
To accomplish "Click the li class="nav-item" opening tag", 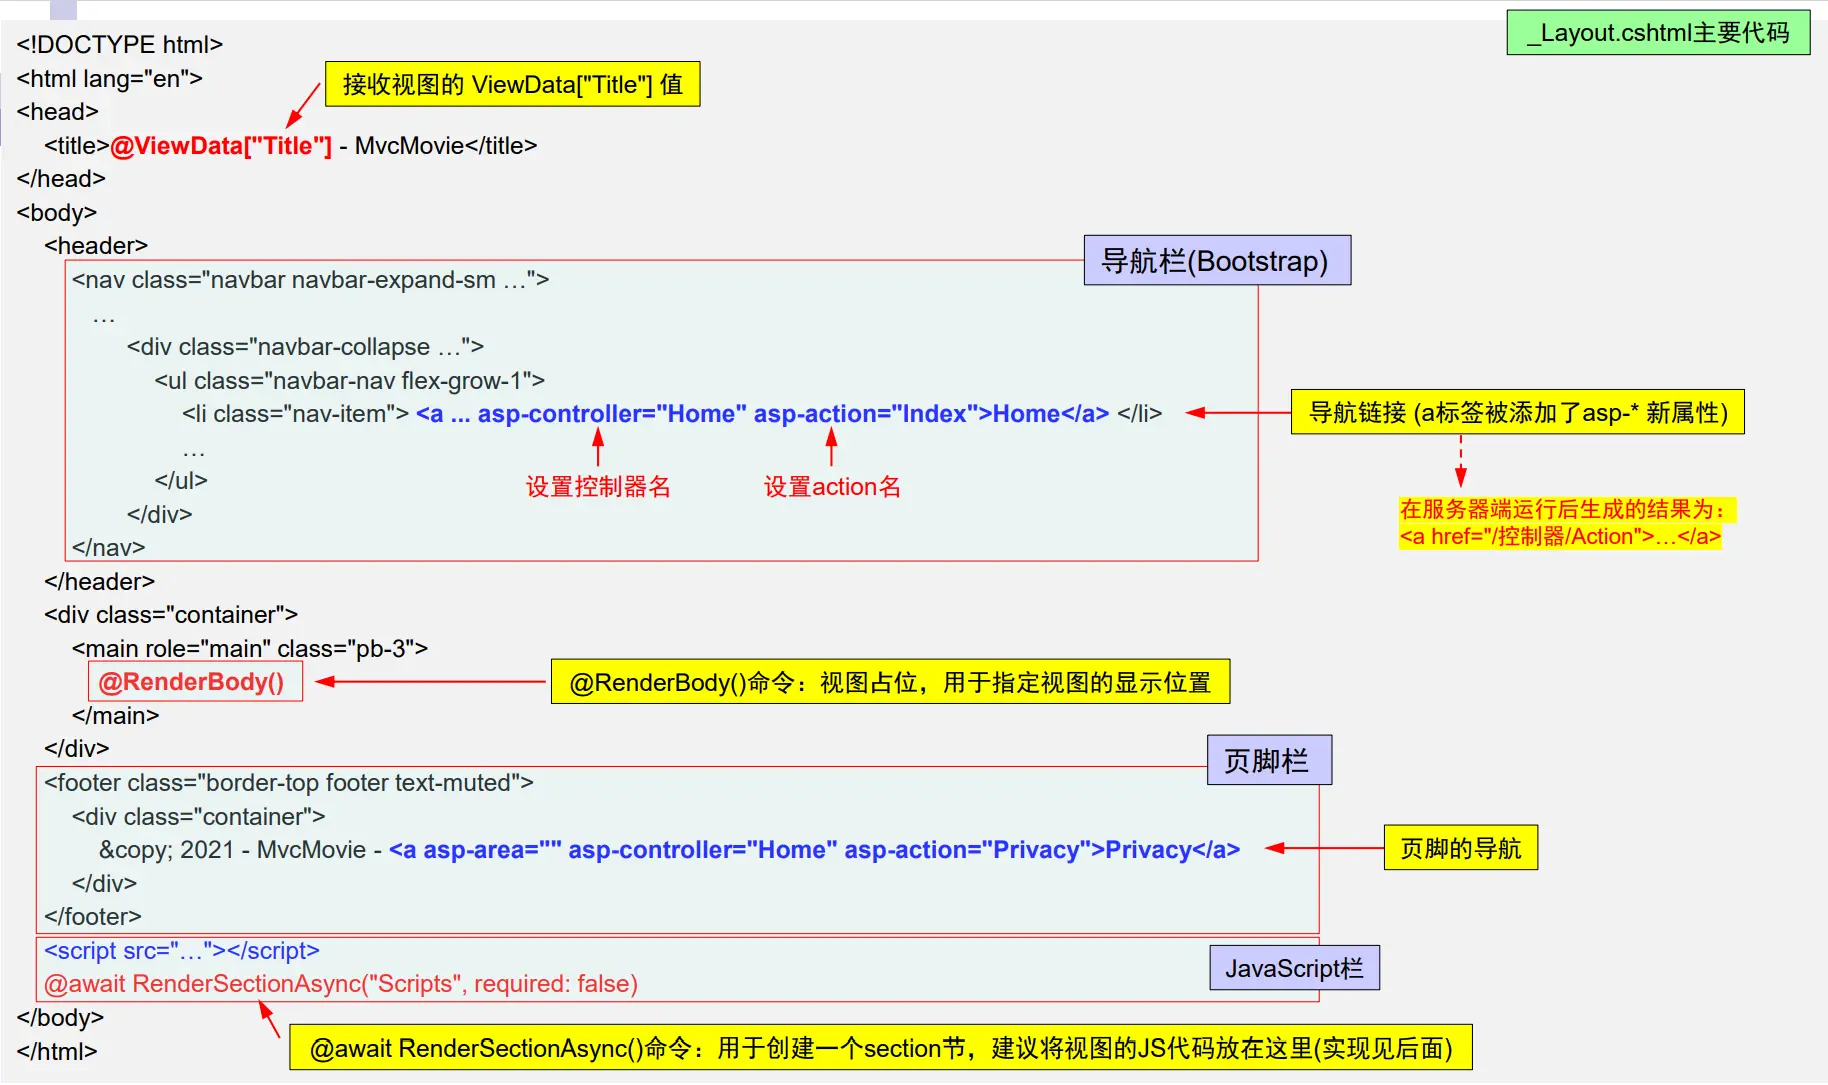I will click(x=295, y=414).
